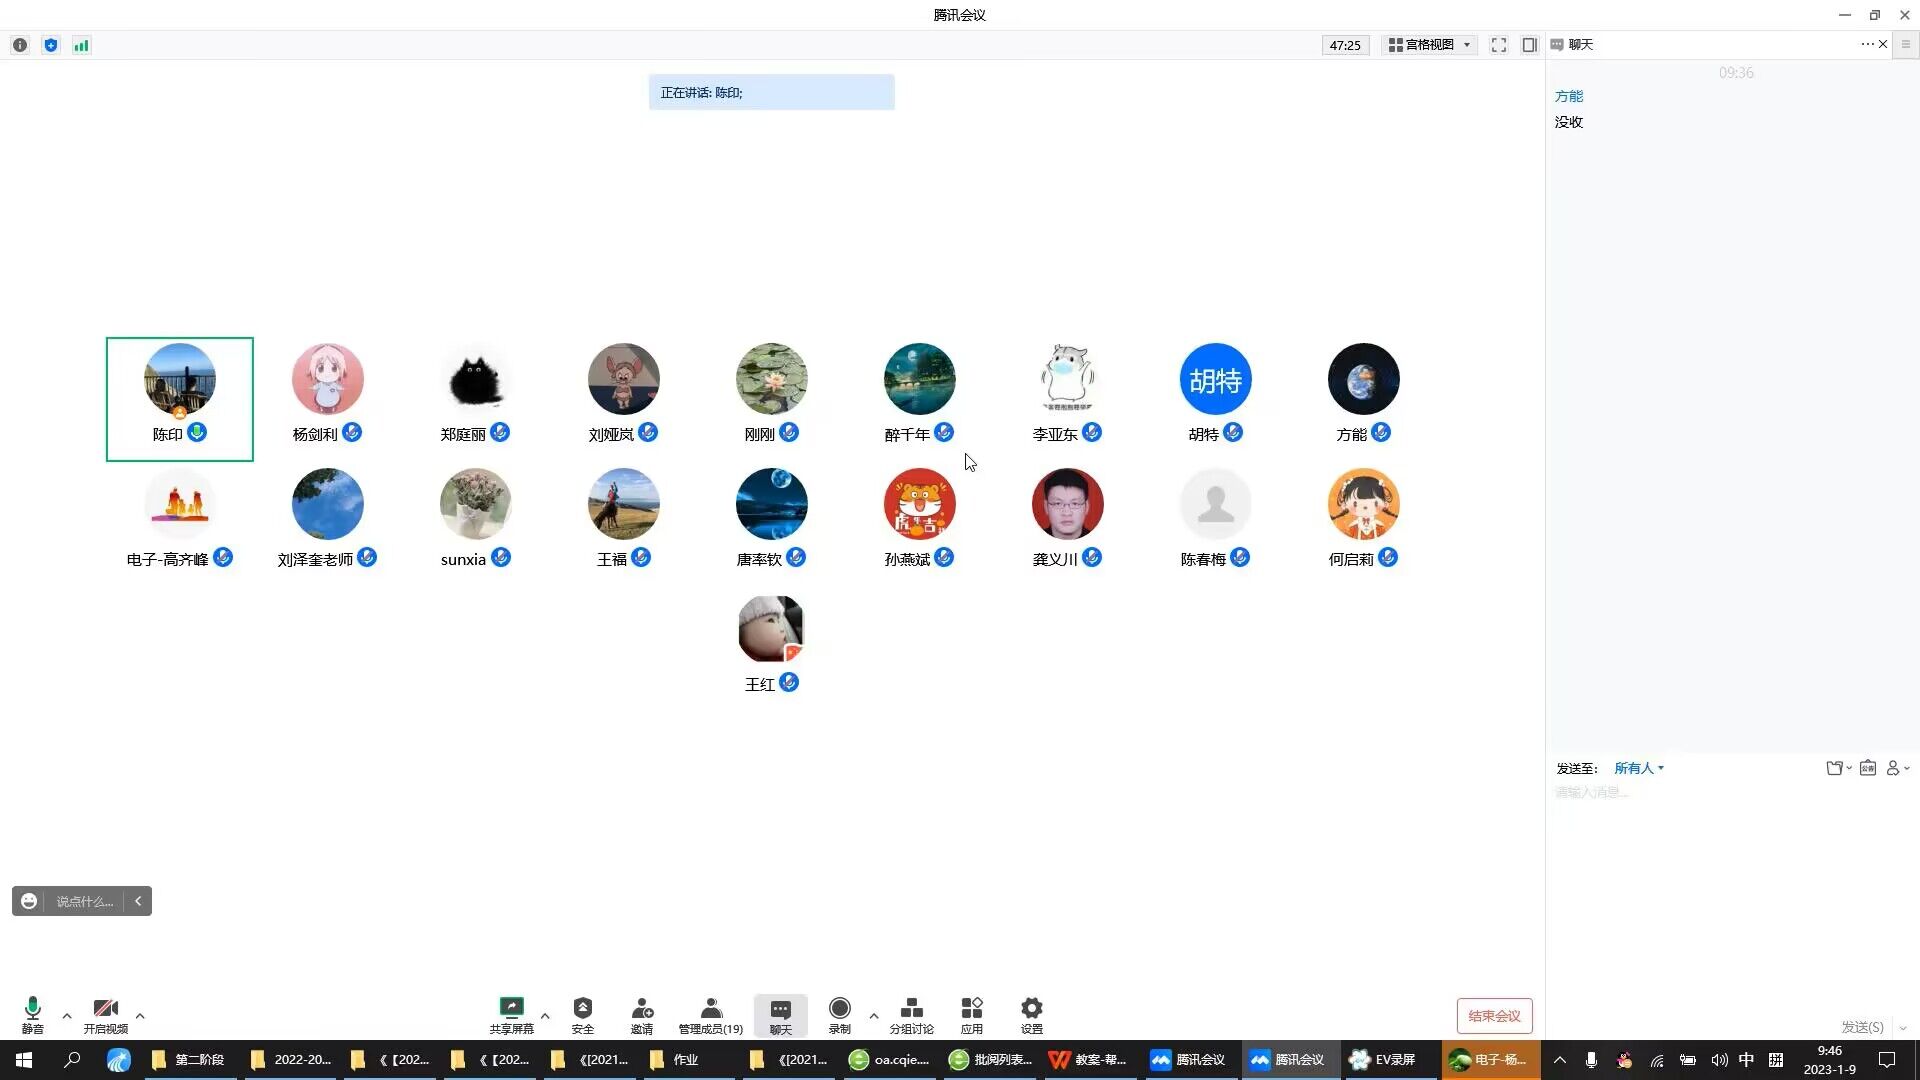
Task: Click the 结束会议 end meeting button
Action: coord(1494,1016)
